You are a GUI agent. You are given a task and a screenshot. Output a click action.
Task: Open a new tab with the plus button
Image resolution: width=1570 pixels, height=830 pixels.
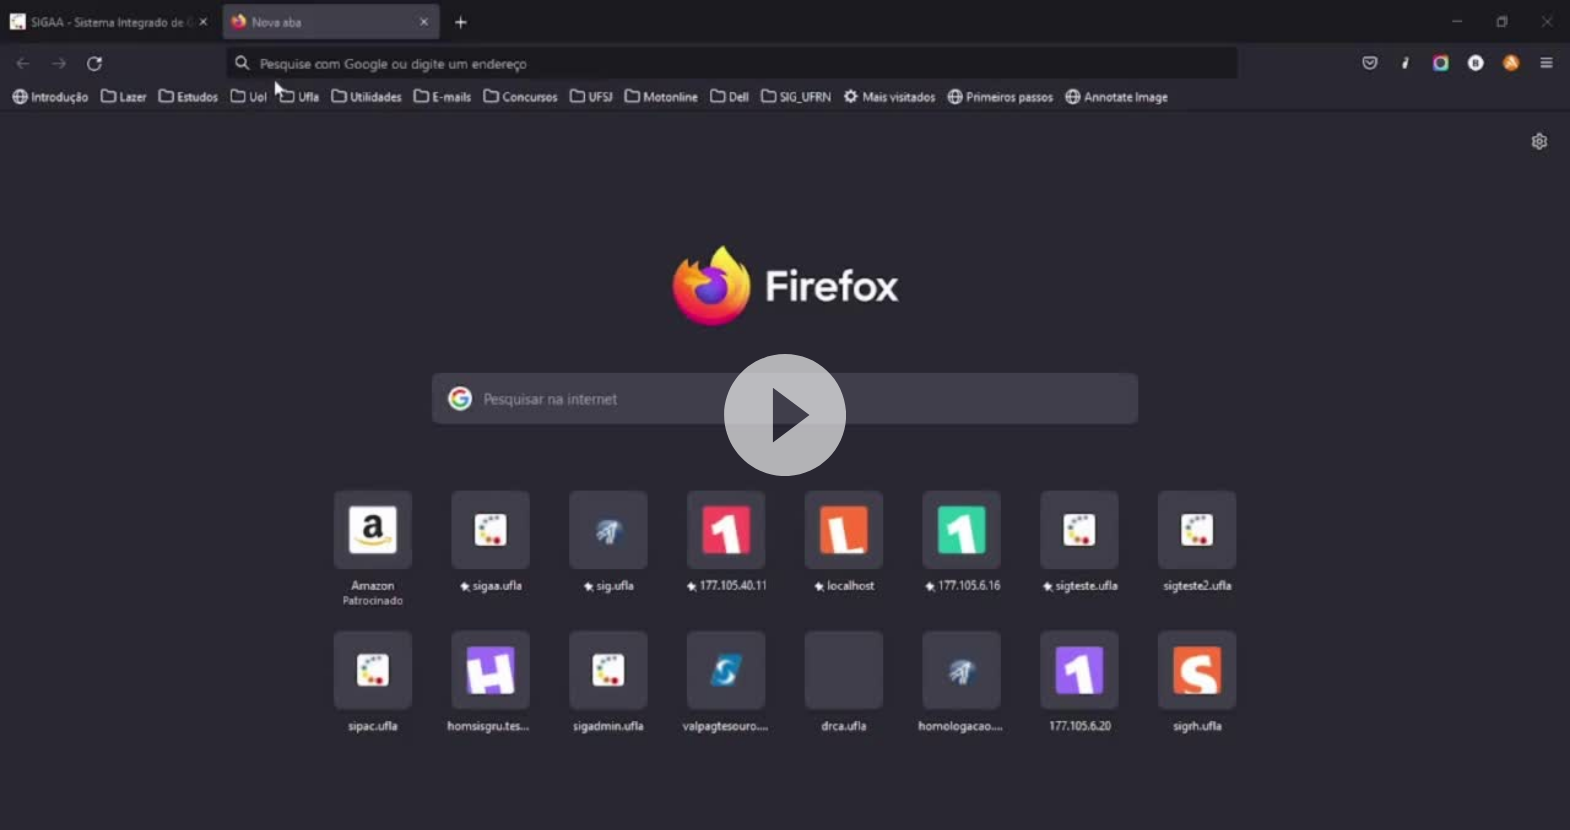pyautogui.click(x=461, y=22)
